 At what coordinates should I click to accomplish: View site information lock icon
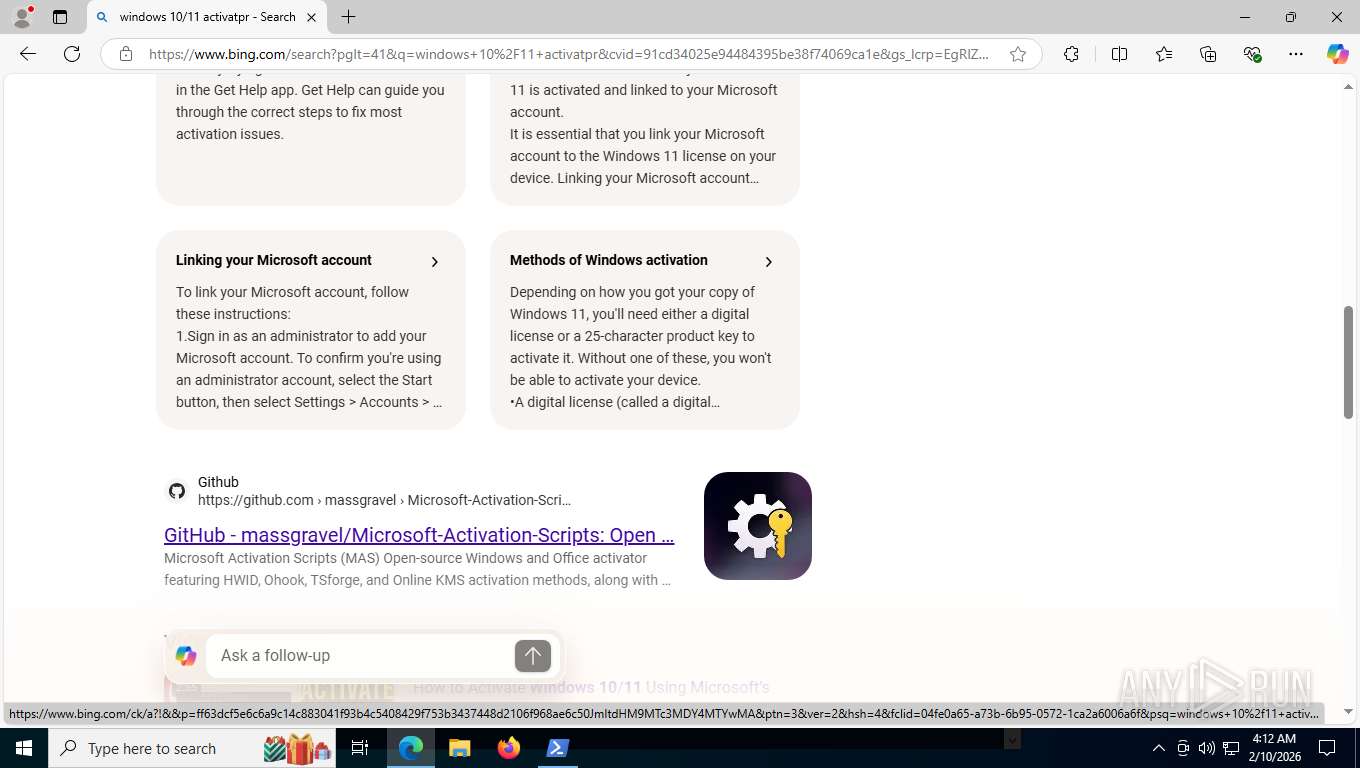point(126,54)
